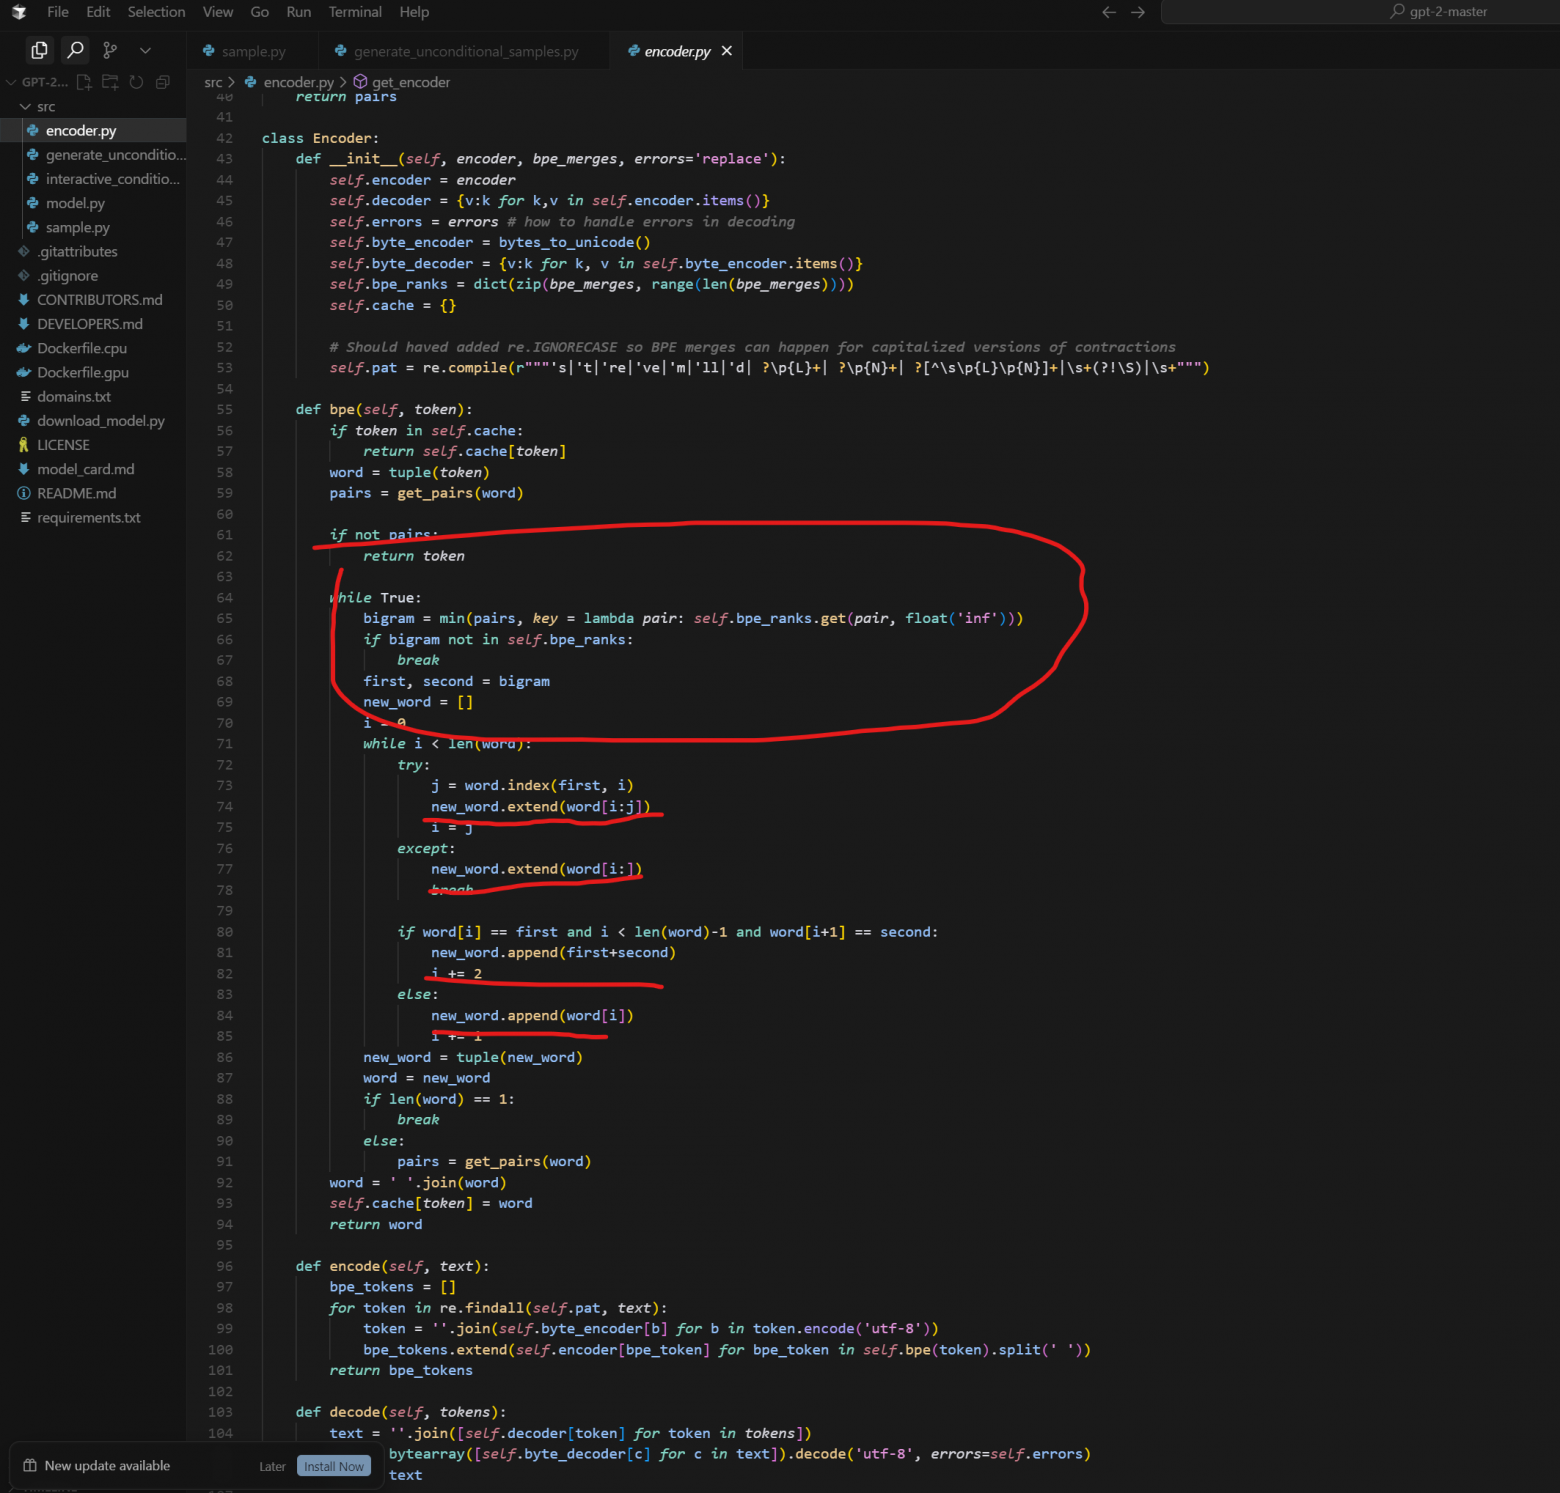Select encoder.py in the file explorer
The image size is (1560, 1493).
[x=93, y=131]
